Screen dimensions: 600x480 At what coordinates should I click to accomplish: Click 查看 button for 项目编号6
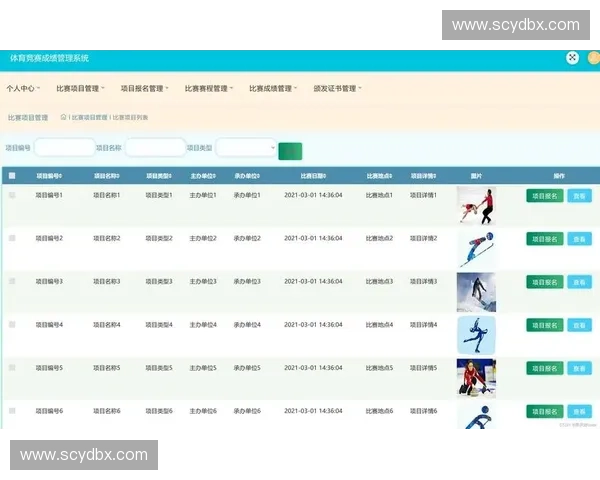[x=579, y=412]
